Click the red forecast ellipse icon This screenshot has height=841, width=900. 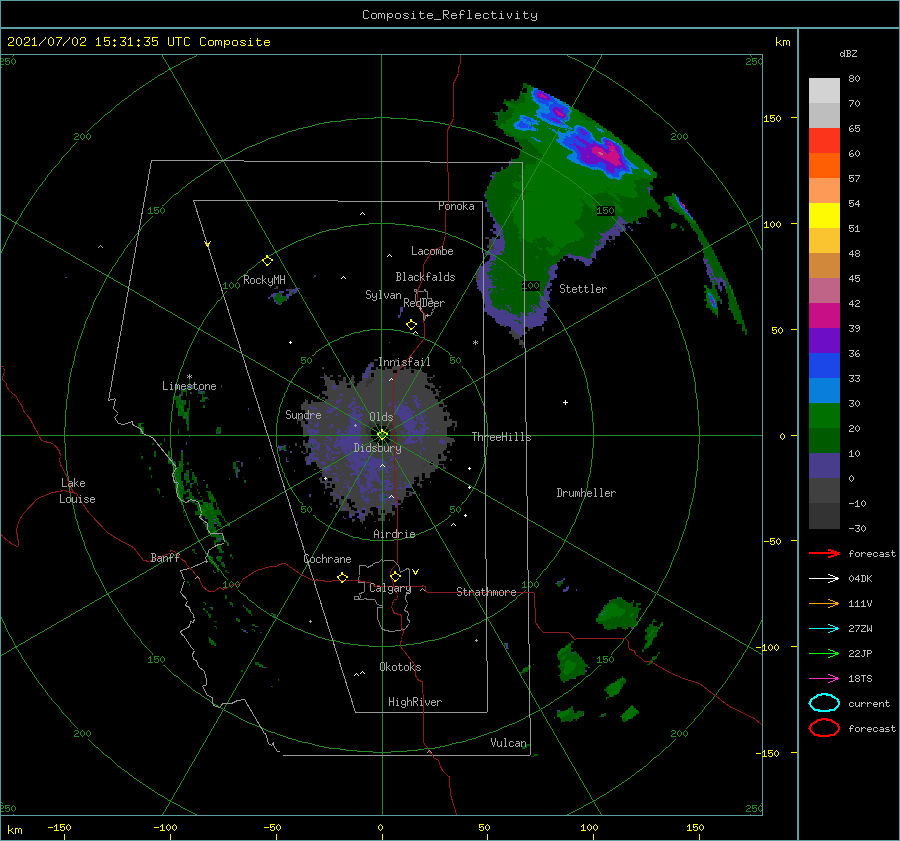point(824,728)
